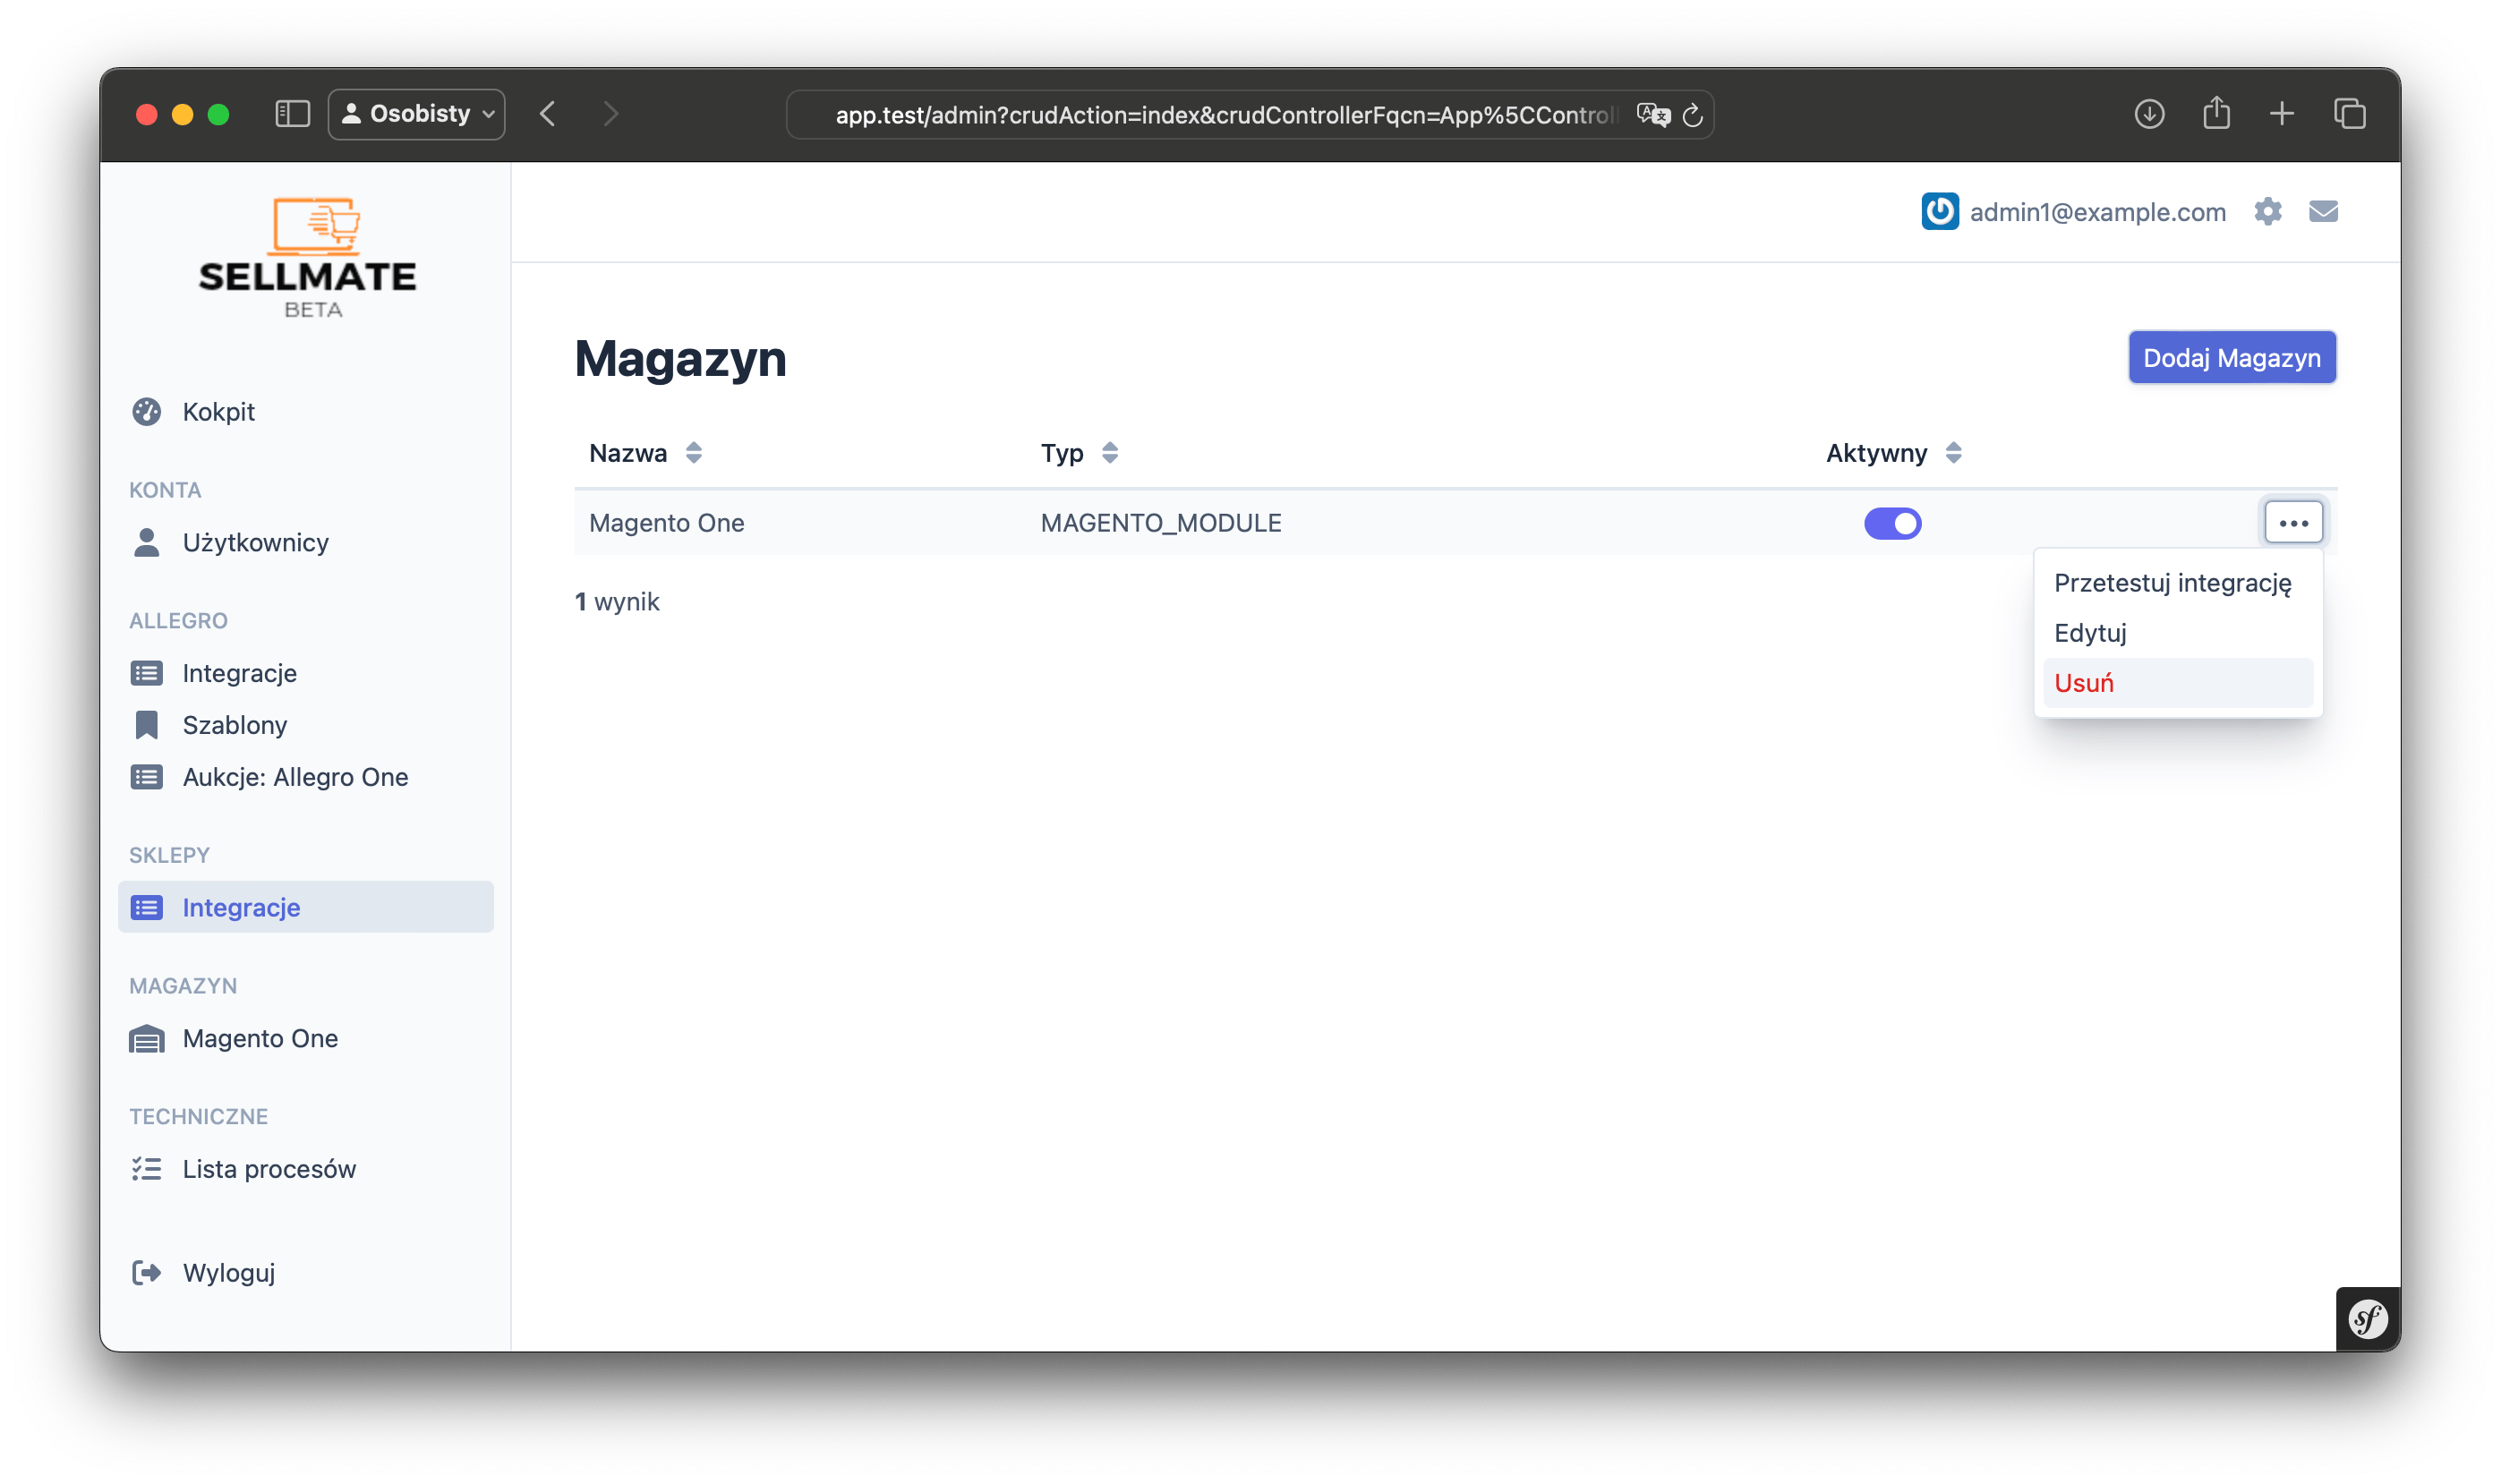Open Lista procesów link
Viewport: 2501px width, 1484px height.
(x=269, y=1169)
